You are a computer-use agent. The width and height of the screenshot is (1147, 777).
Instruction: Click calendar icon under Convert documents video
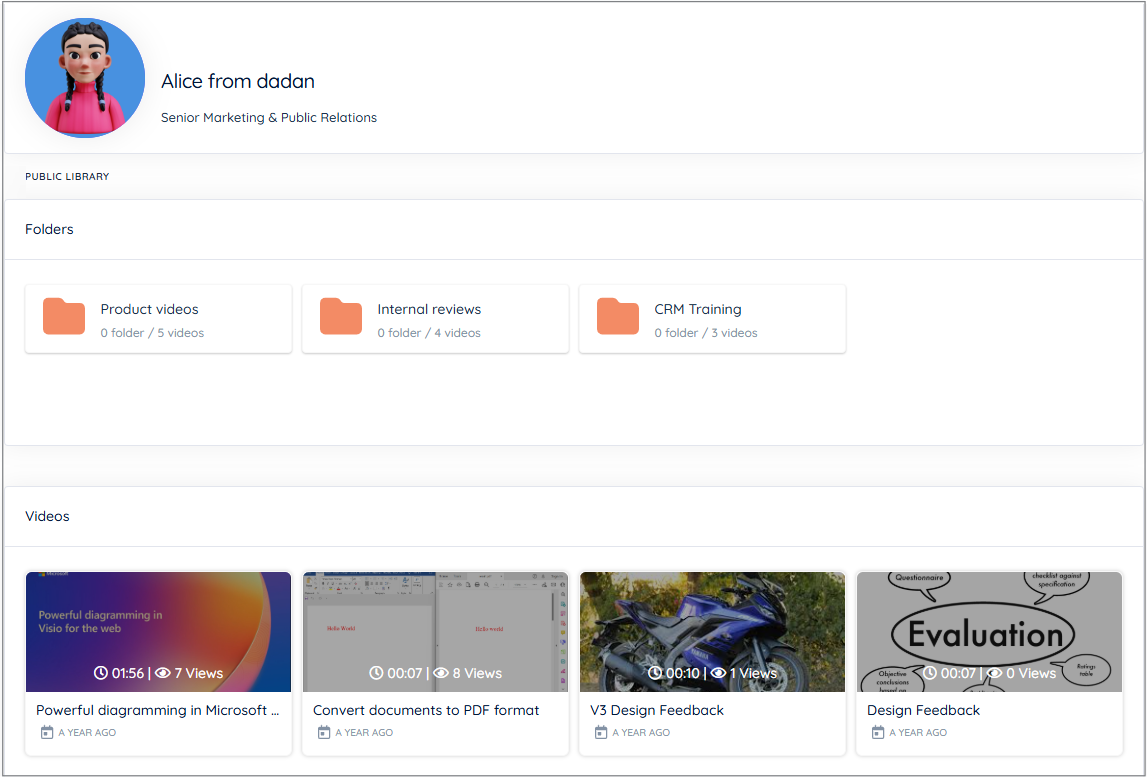[x=323, y=733]
